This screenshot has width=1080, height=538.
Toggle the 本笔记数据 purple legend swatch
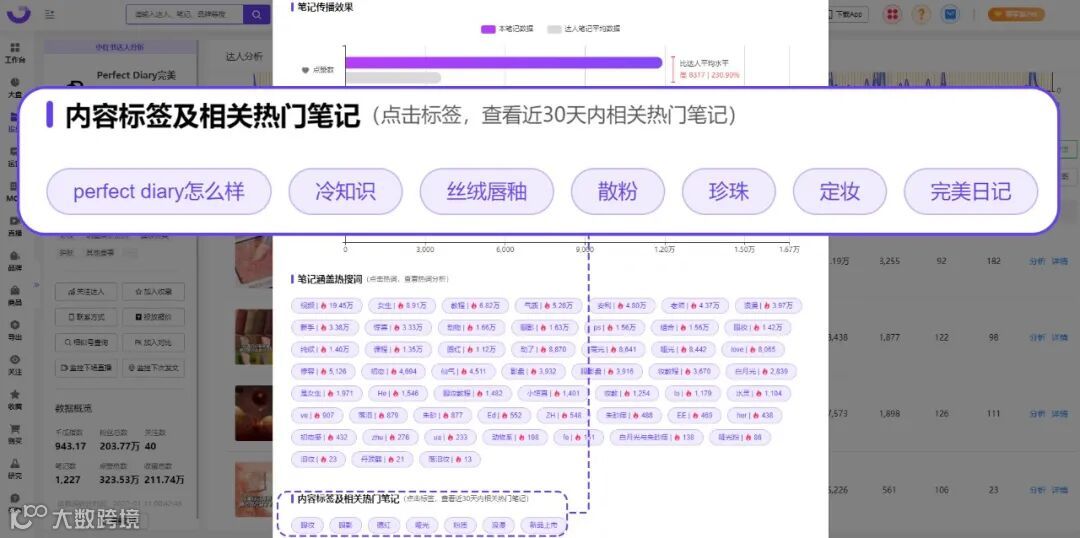point(488,29)
